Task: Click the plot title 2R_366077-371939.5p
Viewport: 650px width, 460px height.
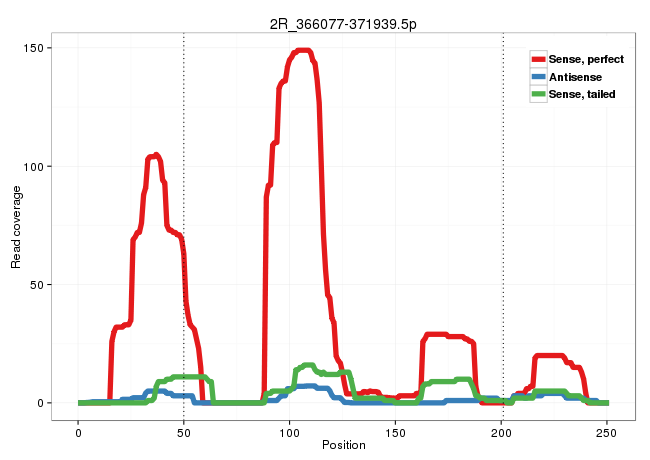Action: pos(343,22)
